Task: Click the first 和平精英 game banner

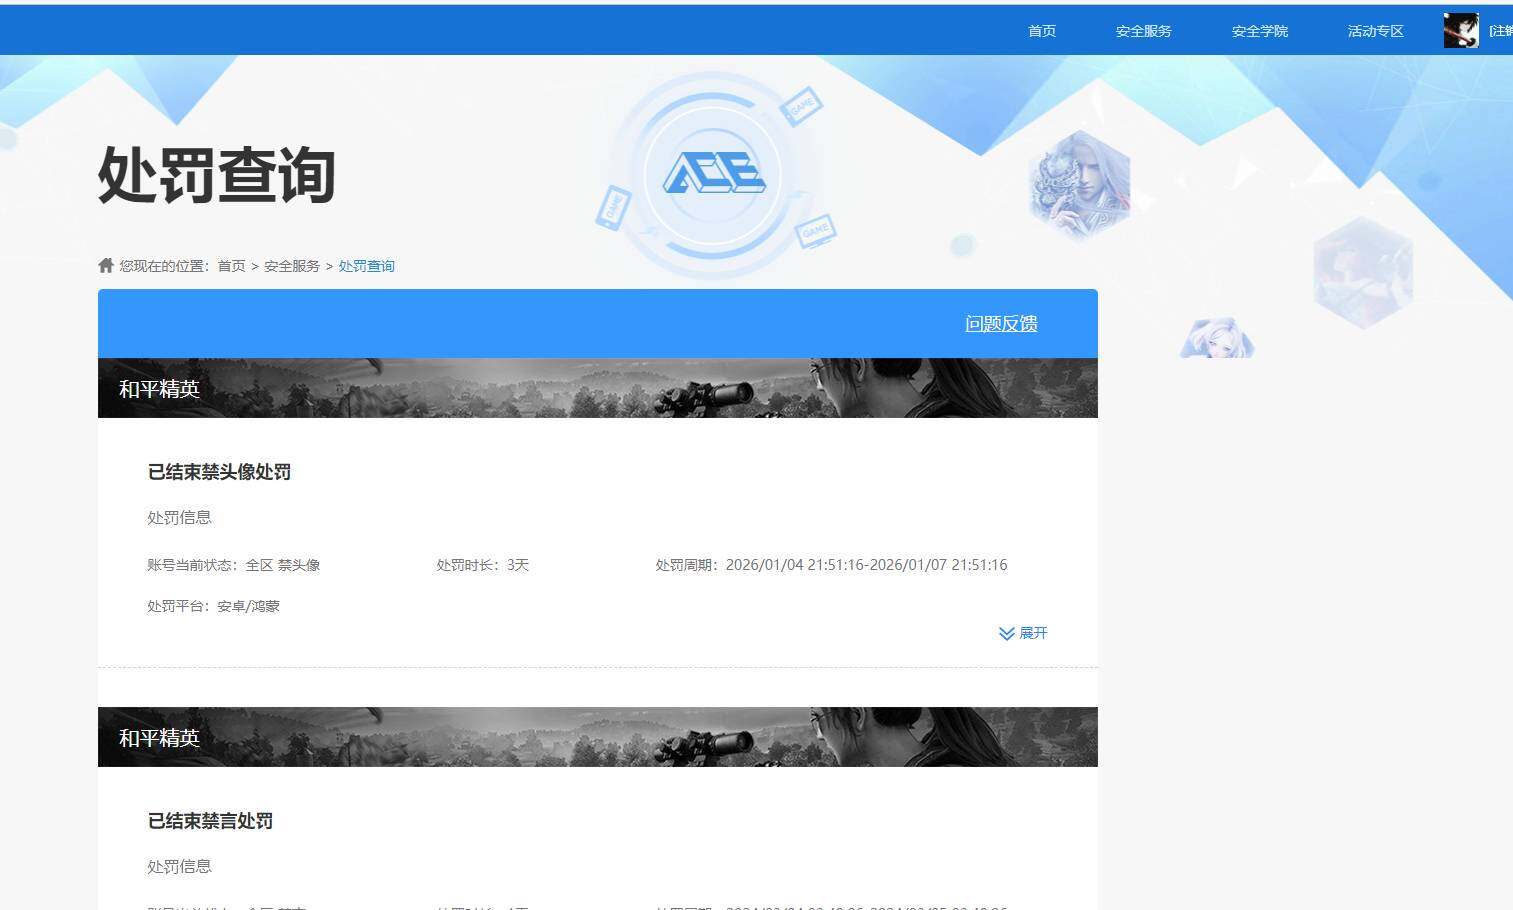Action: point(598,388)
